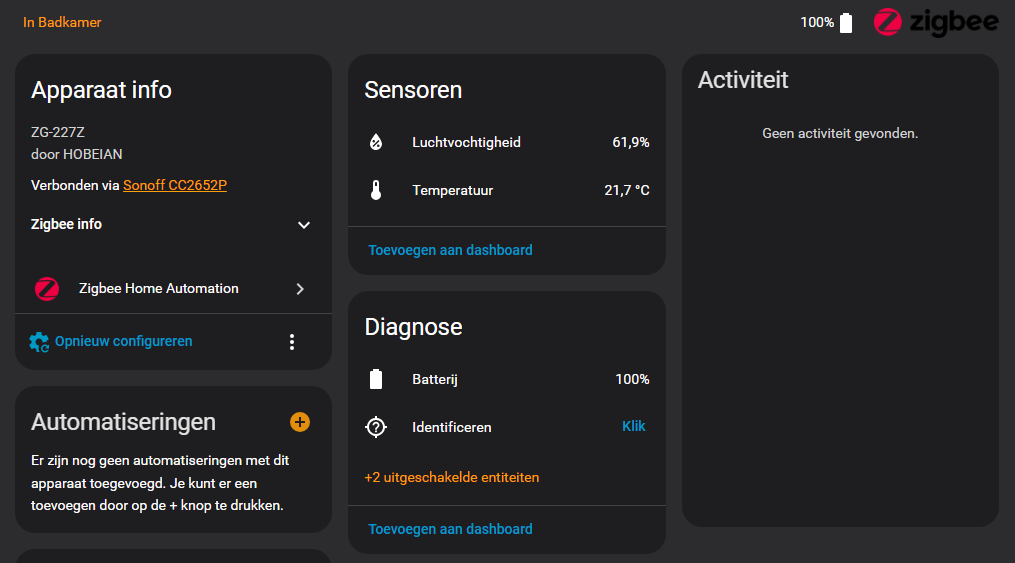
Task: Click the Zigbee logo in header
Action: [x=935, y=22]
